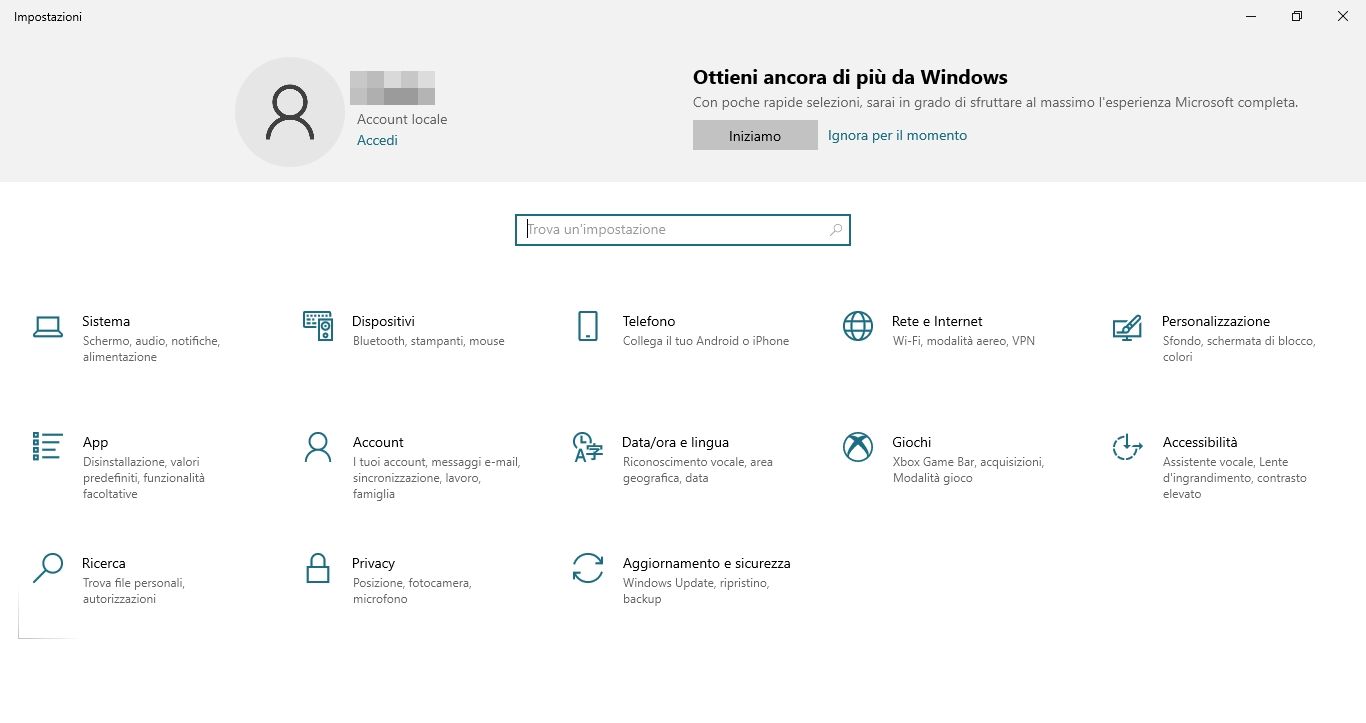Image resolution: width=1366 pixels, height=723 pixels.
Task: Open the Telefono settings title
Action: pos(649,321)
